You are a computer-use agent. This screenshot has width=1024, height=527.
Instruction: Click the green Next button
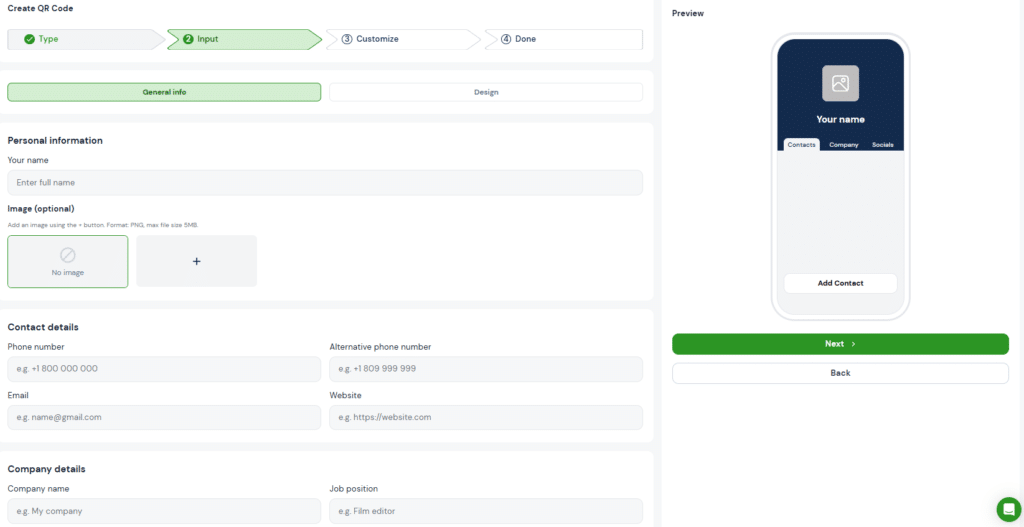click(x=840, y=344)
